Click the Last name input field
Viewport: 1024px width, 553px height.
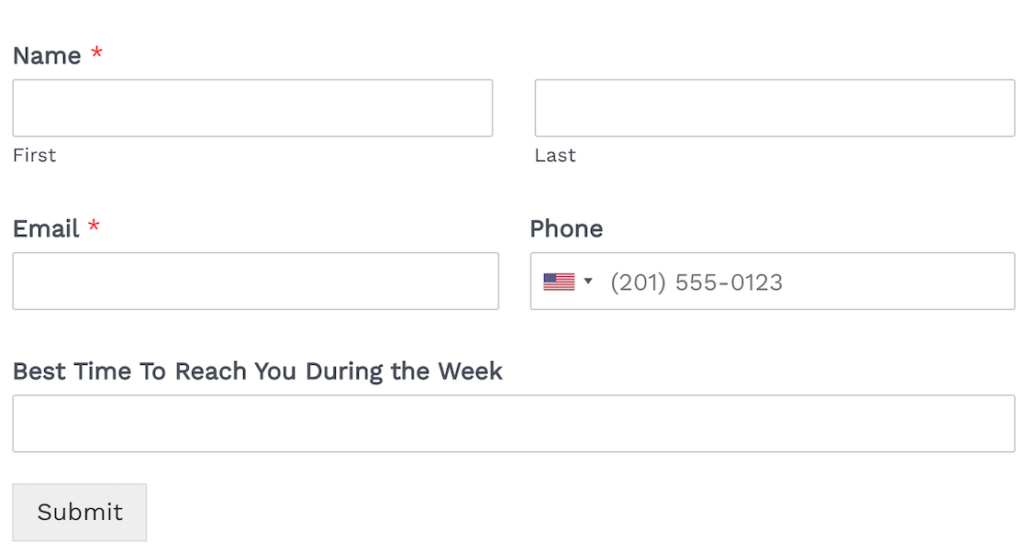coord(774,108)
